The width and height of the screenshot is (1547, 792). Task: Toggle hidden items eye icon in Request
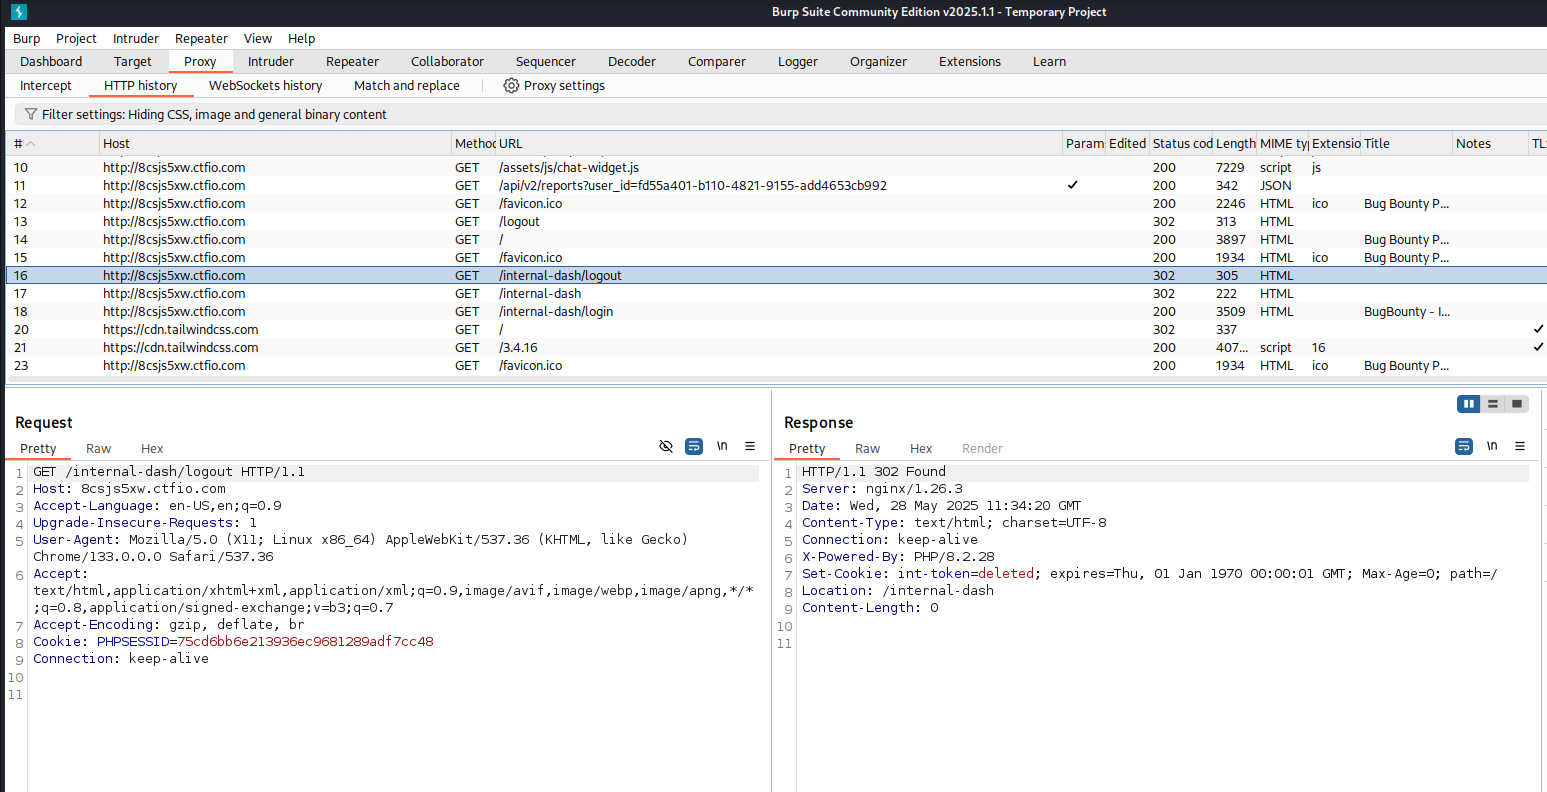click(666, 447)
